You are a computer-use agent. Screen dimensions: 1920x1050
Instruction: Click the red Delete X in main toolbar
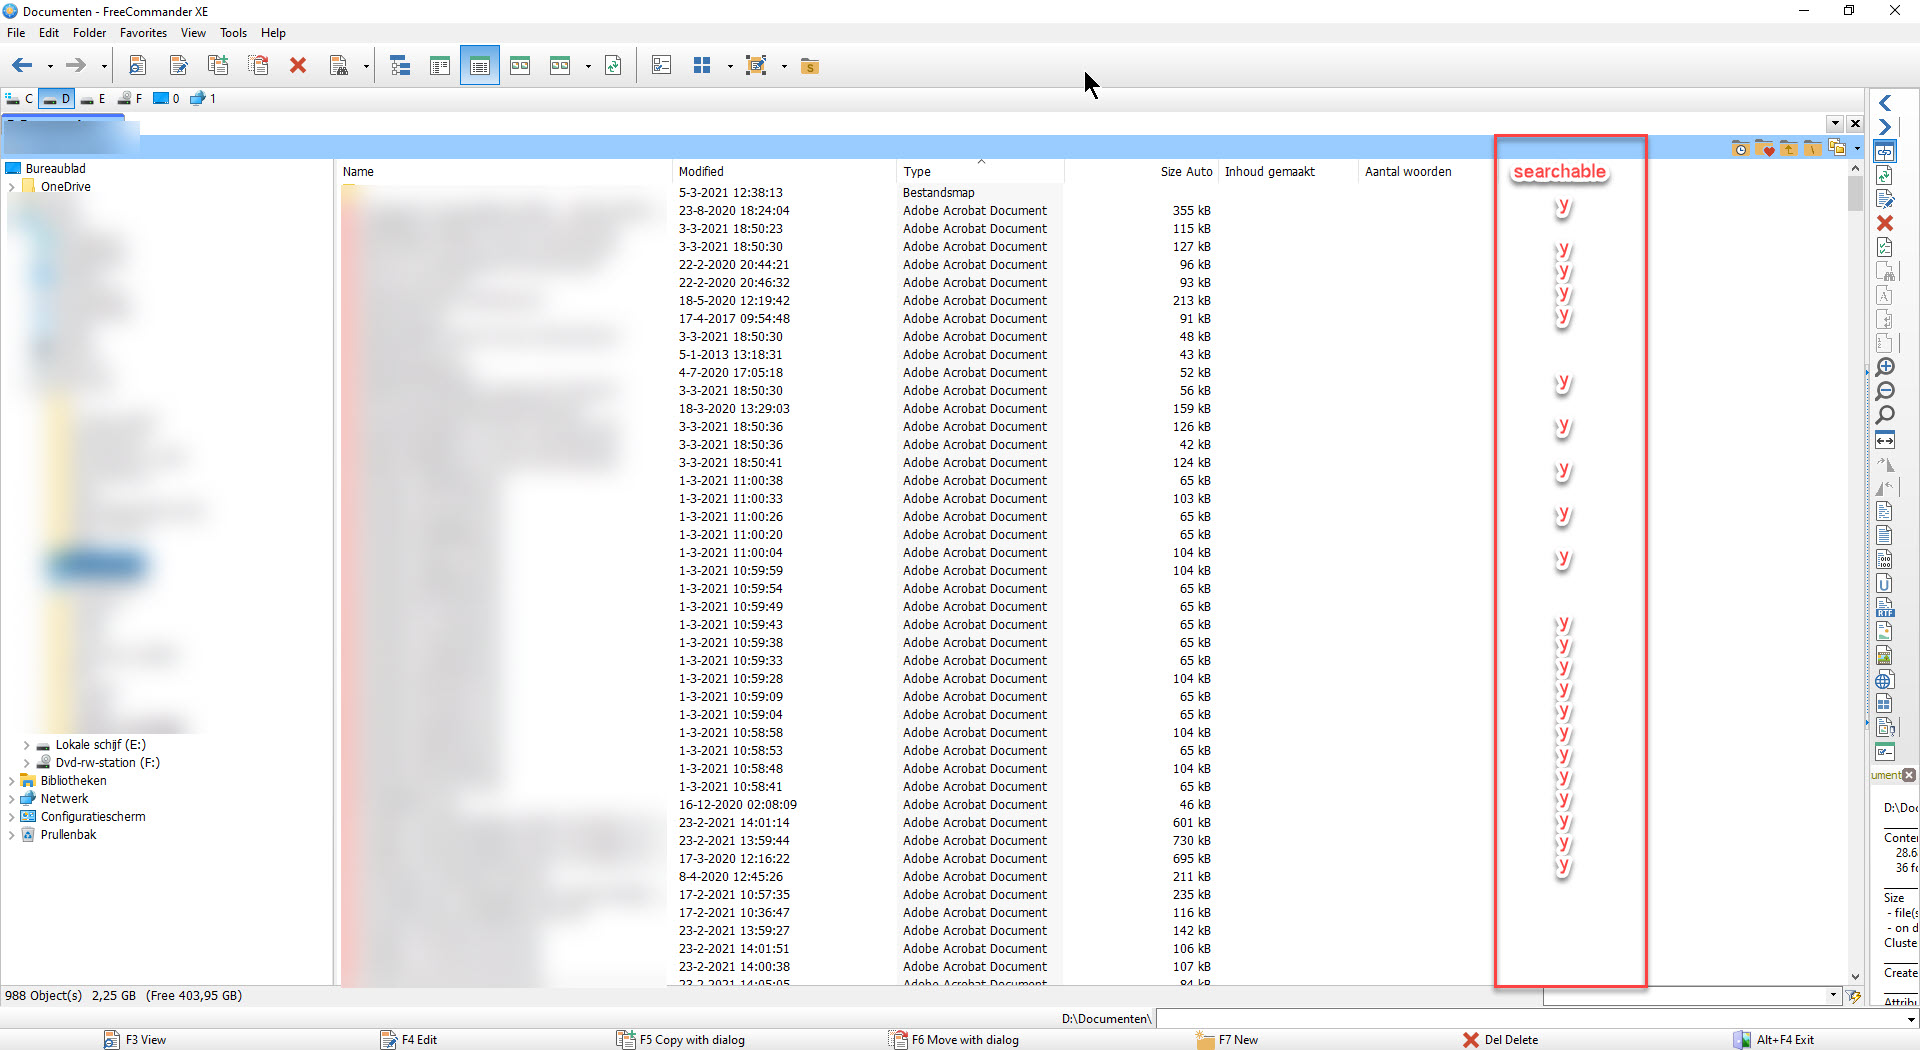tap(298, 66)
